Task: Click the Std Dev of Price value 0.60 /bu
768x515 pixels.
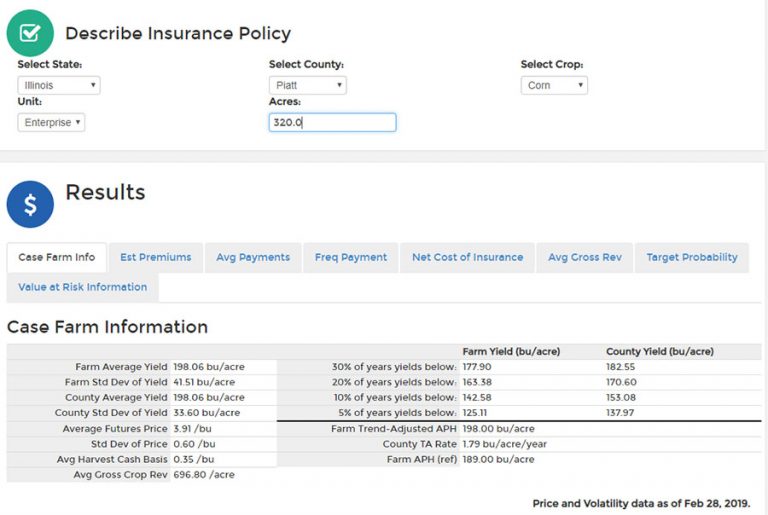Action: pyautogui.click(x=194, y=444)
